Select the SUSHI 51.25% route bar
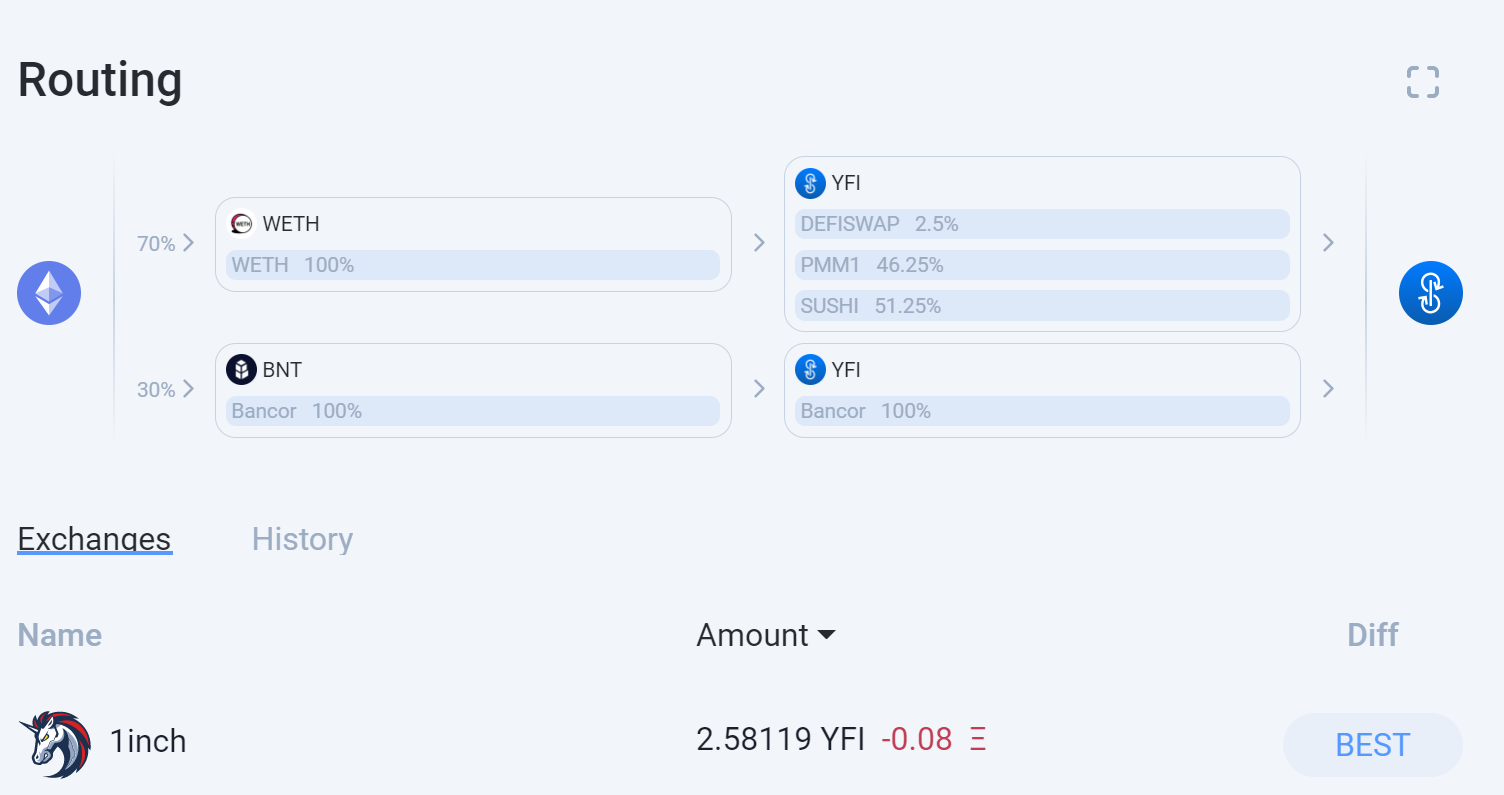This screenshot has width=1504, height=795. (x=1042, y=306)
